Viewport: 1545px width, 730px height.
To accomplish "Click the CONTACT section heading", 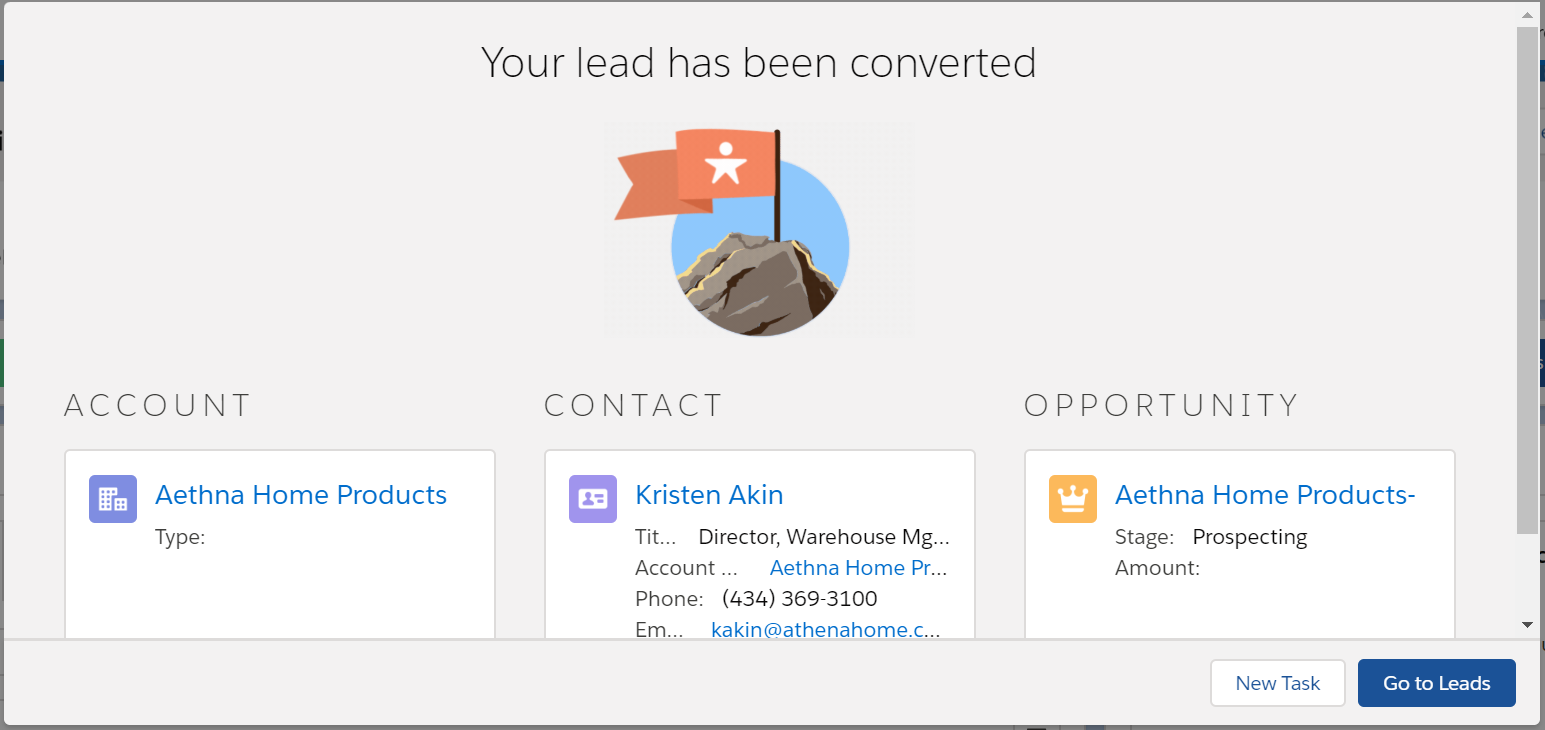I will click(x=633, y=405).
